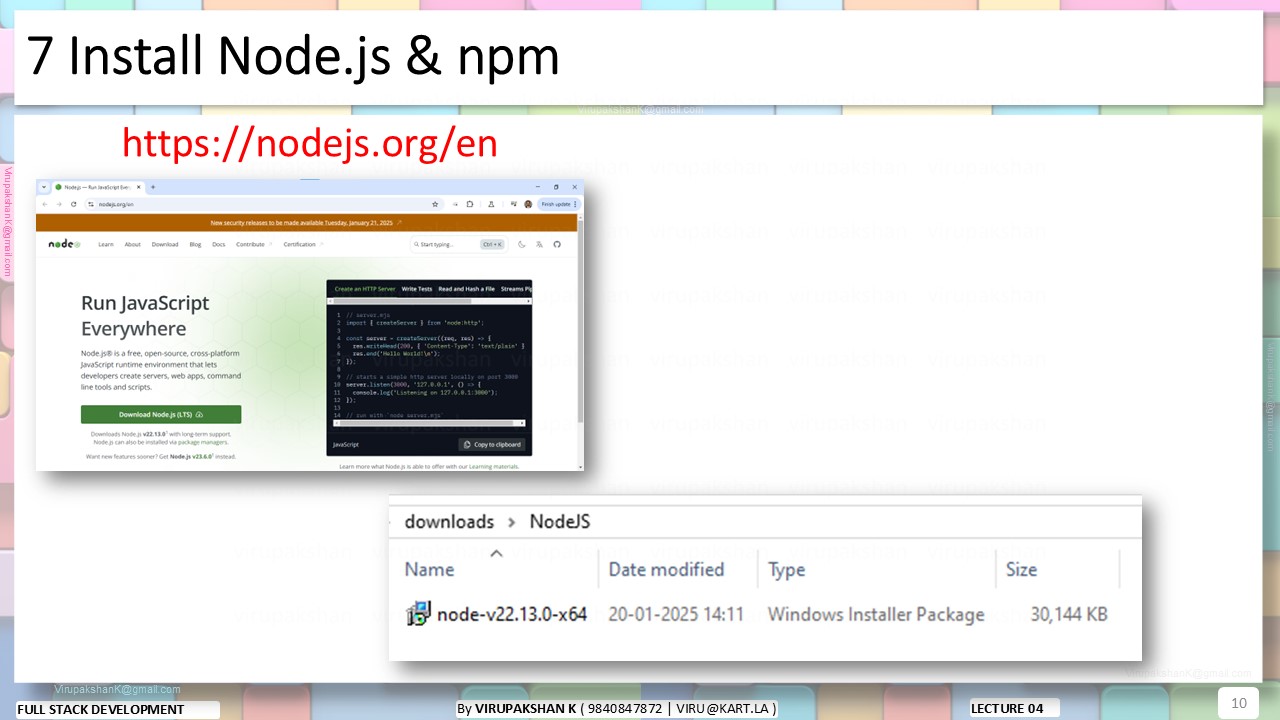This screenshot has width=1280, height=720.
Task: Open the About nav item
Action: point(132,244)
